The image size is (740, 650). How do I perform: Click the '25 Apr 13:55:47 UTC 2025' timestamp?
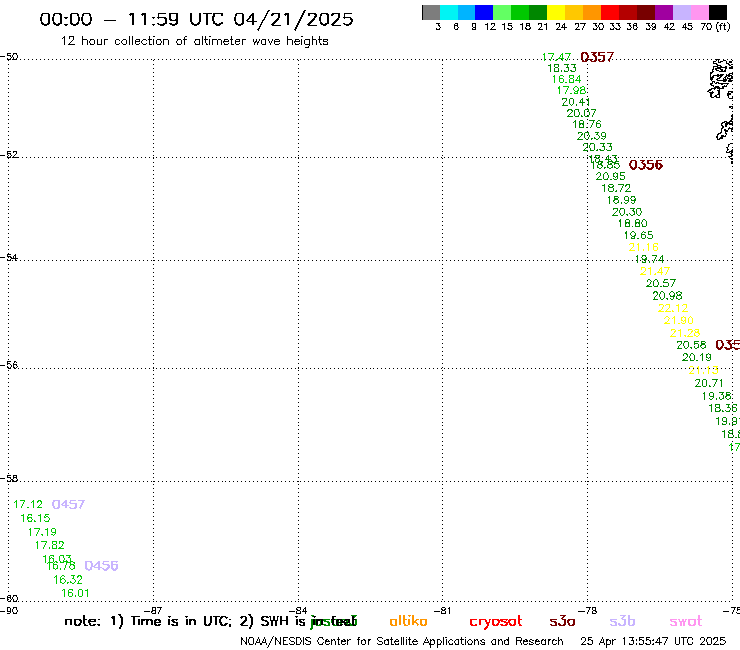pos(653,641)
